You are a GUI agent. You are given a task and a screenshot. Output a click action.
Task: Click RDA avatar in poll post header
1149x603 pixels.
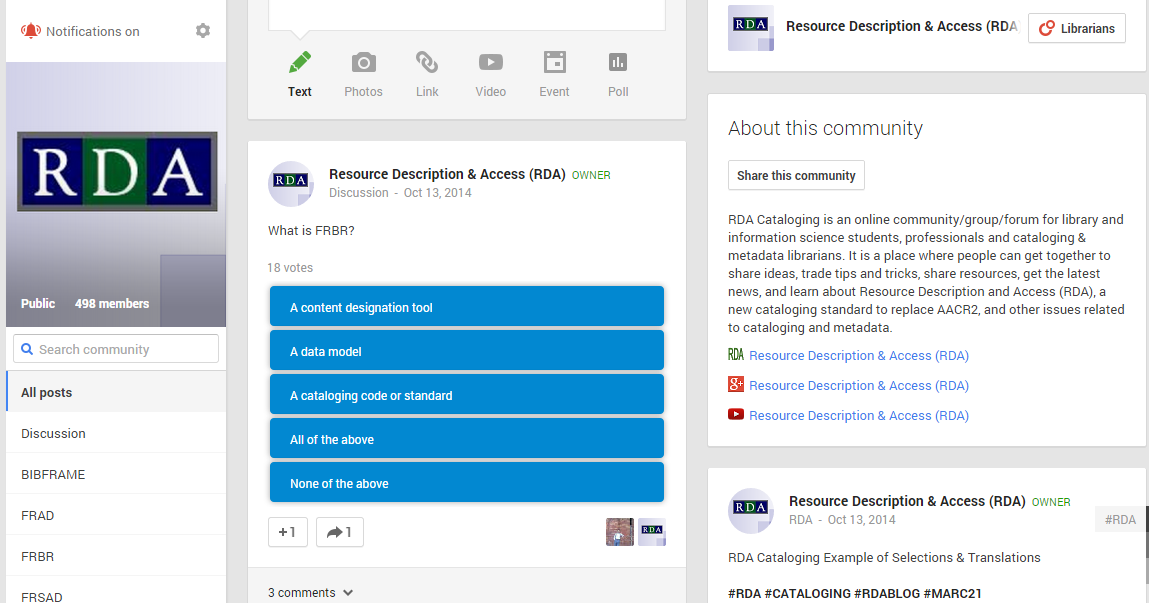point(291,184)
